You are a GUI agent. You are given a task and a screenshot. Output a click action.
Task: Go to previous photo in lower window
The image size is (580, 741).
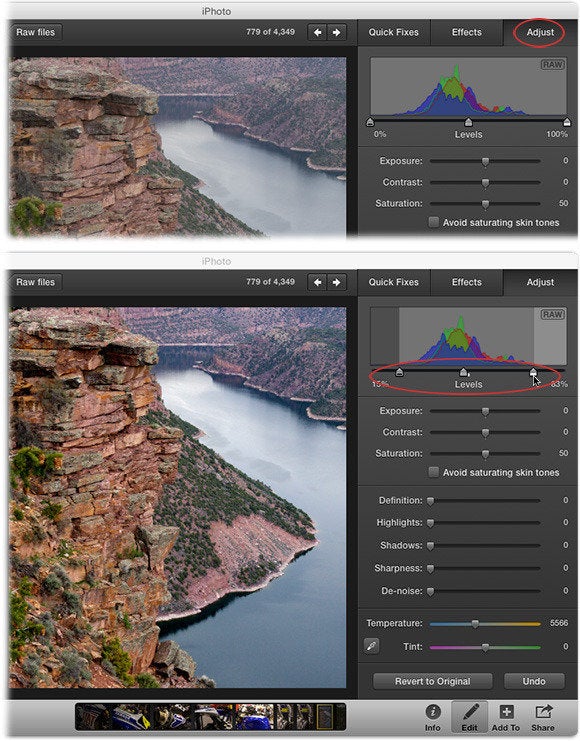tap(317, 282)
